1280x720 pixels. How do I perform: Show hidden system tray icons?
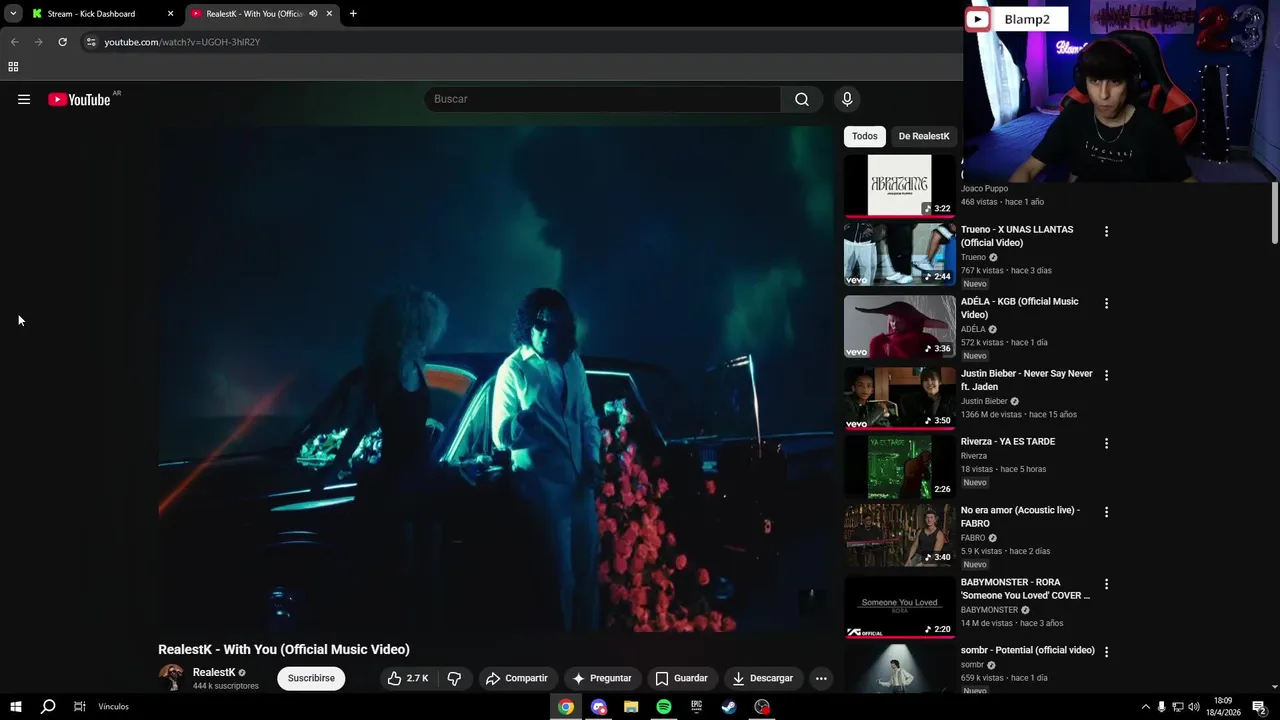[1145, 707]
